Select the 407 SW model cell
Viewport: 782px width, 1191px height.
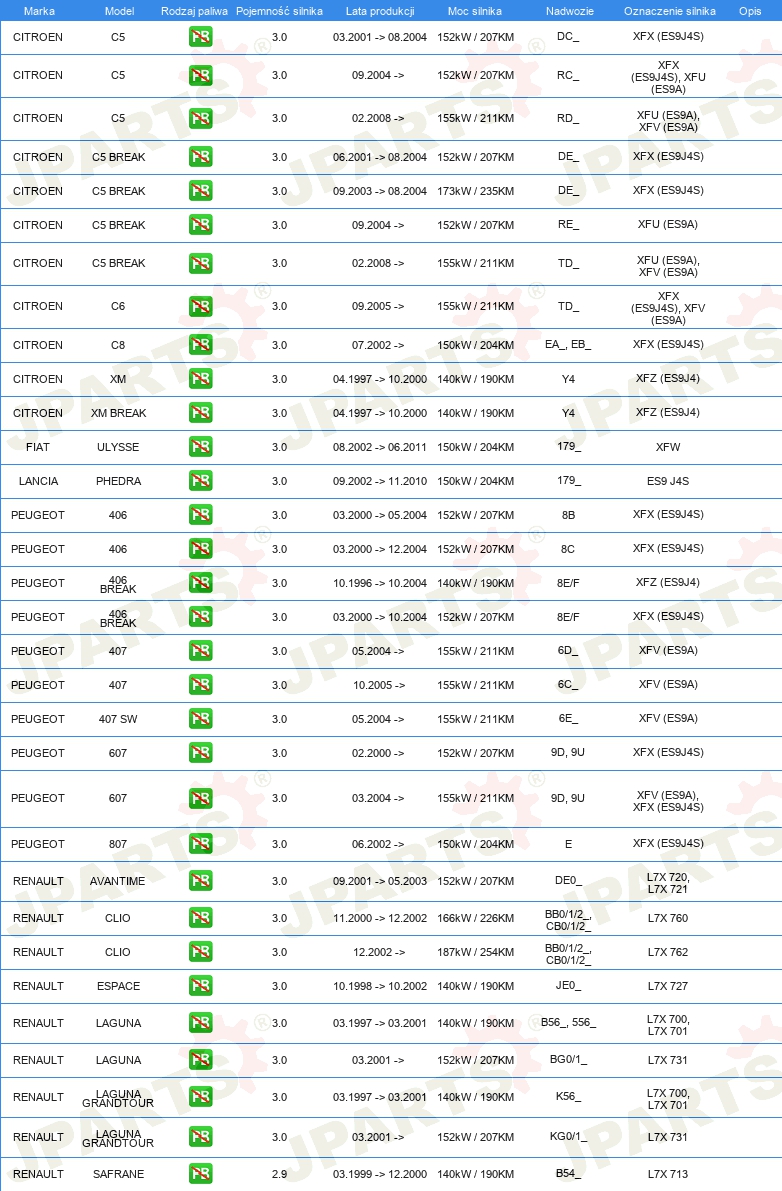tap(118, 719)
